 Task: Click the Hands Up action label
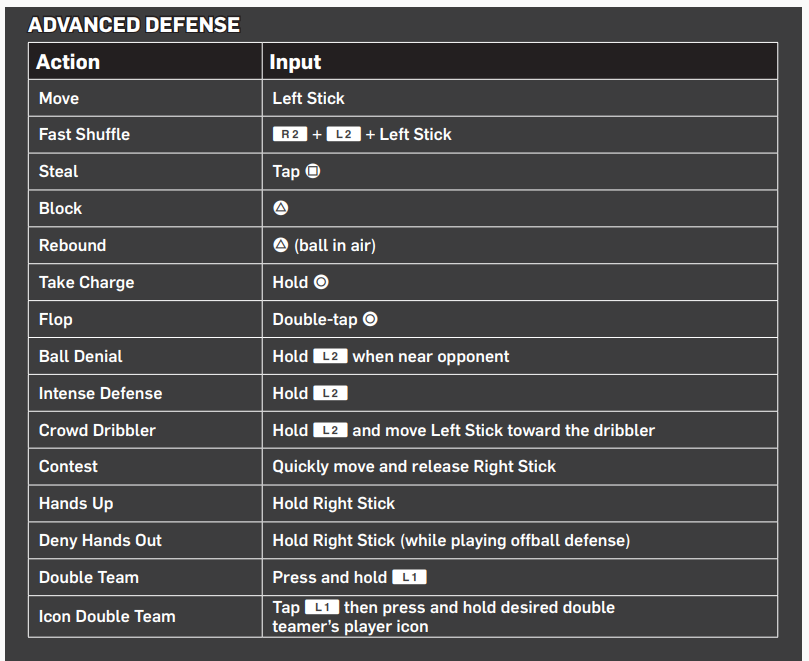[76, 504]
